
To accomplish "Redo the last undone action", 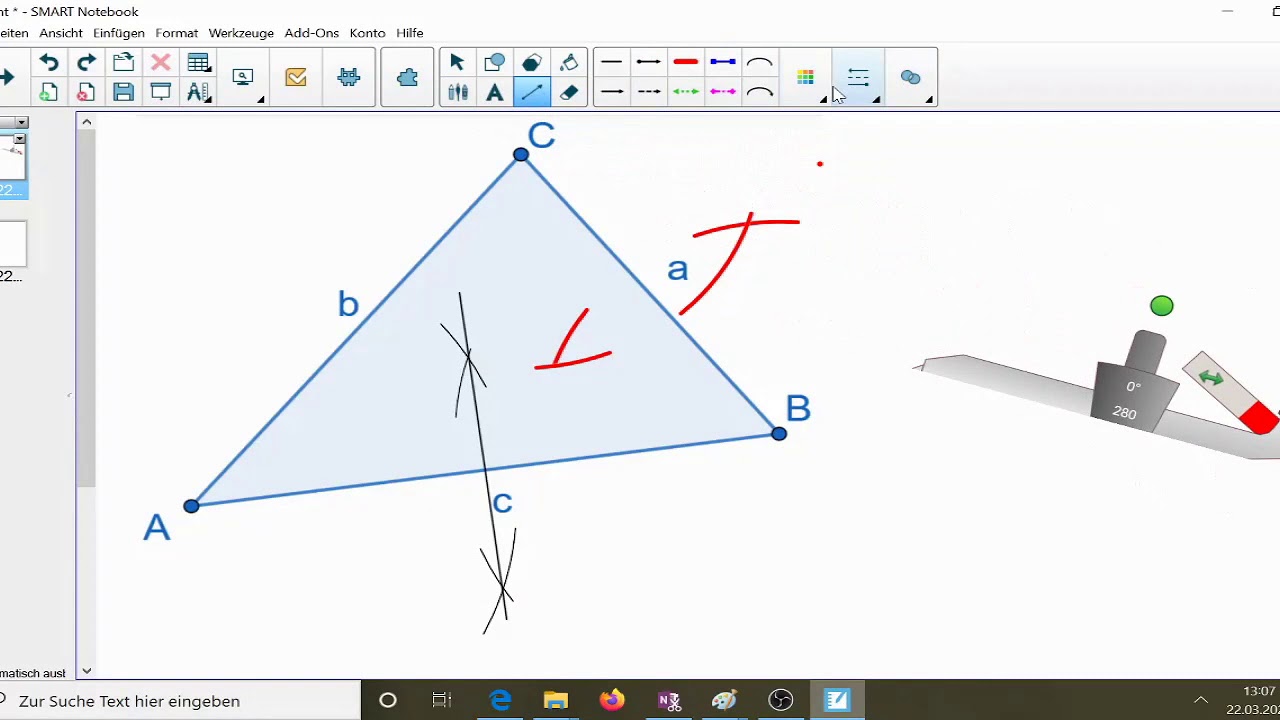I will (86, 63).
